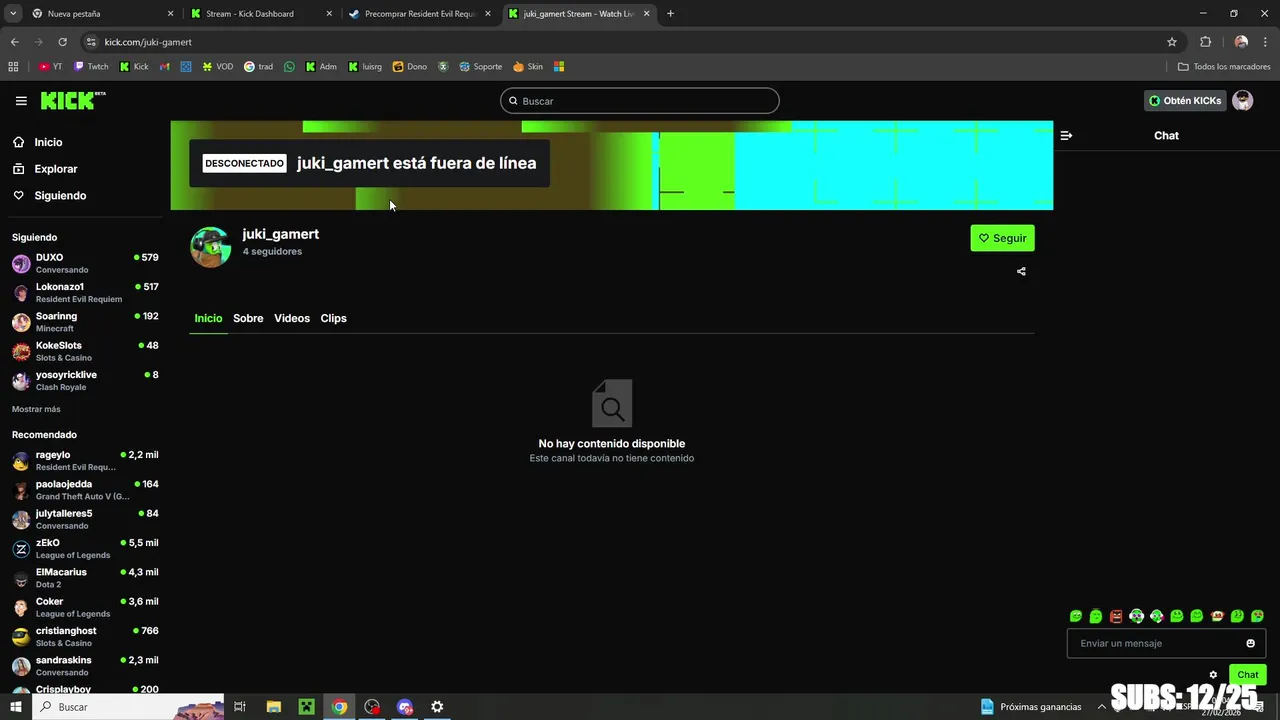This screenshot has height=720, width=1280.
Task: Open the Lokonazo1 channel
Action: tap(85, 293)
